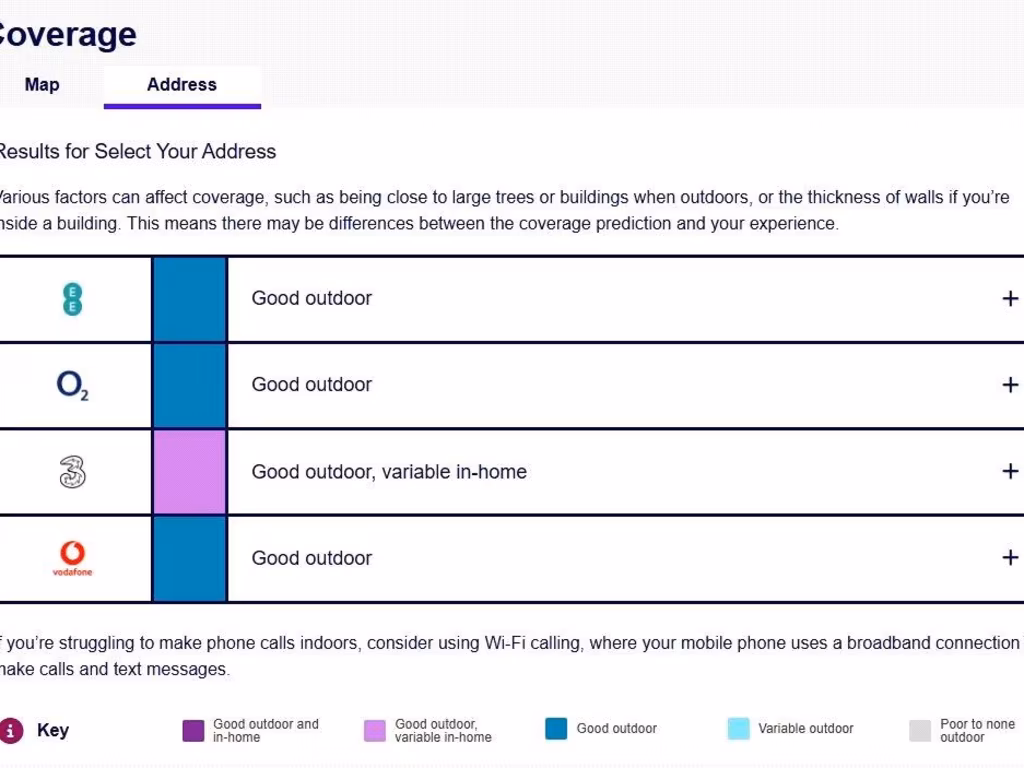Click the O2 network logo
This screenshot has width=1024, height=768.
(72, 385)
